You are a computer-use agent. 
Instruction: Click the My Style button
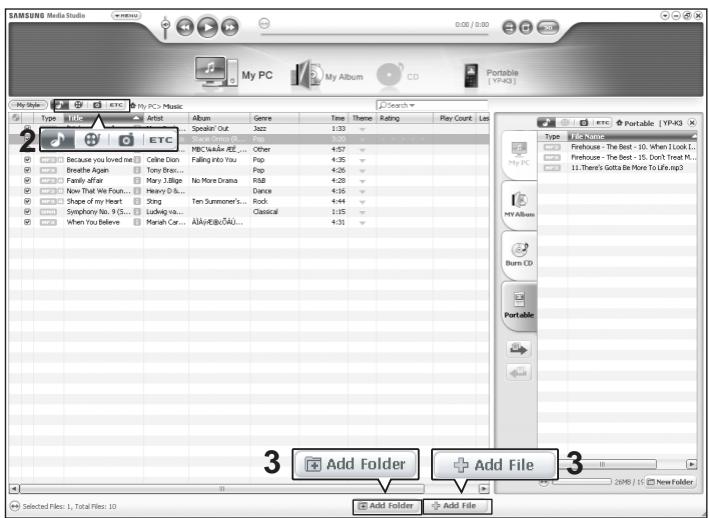coord(28,105)
